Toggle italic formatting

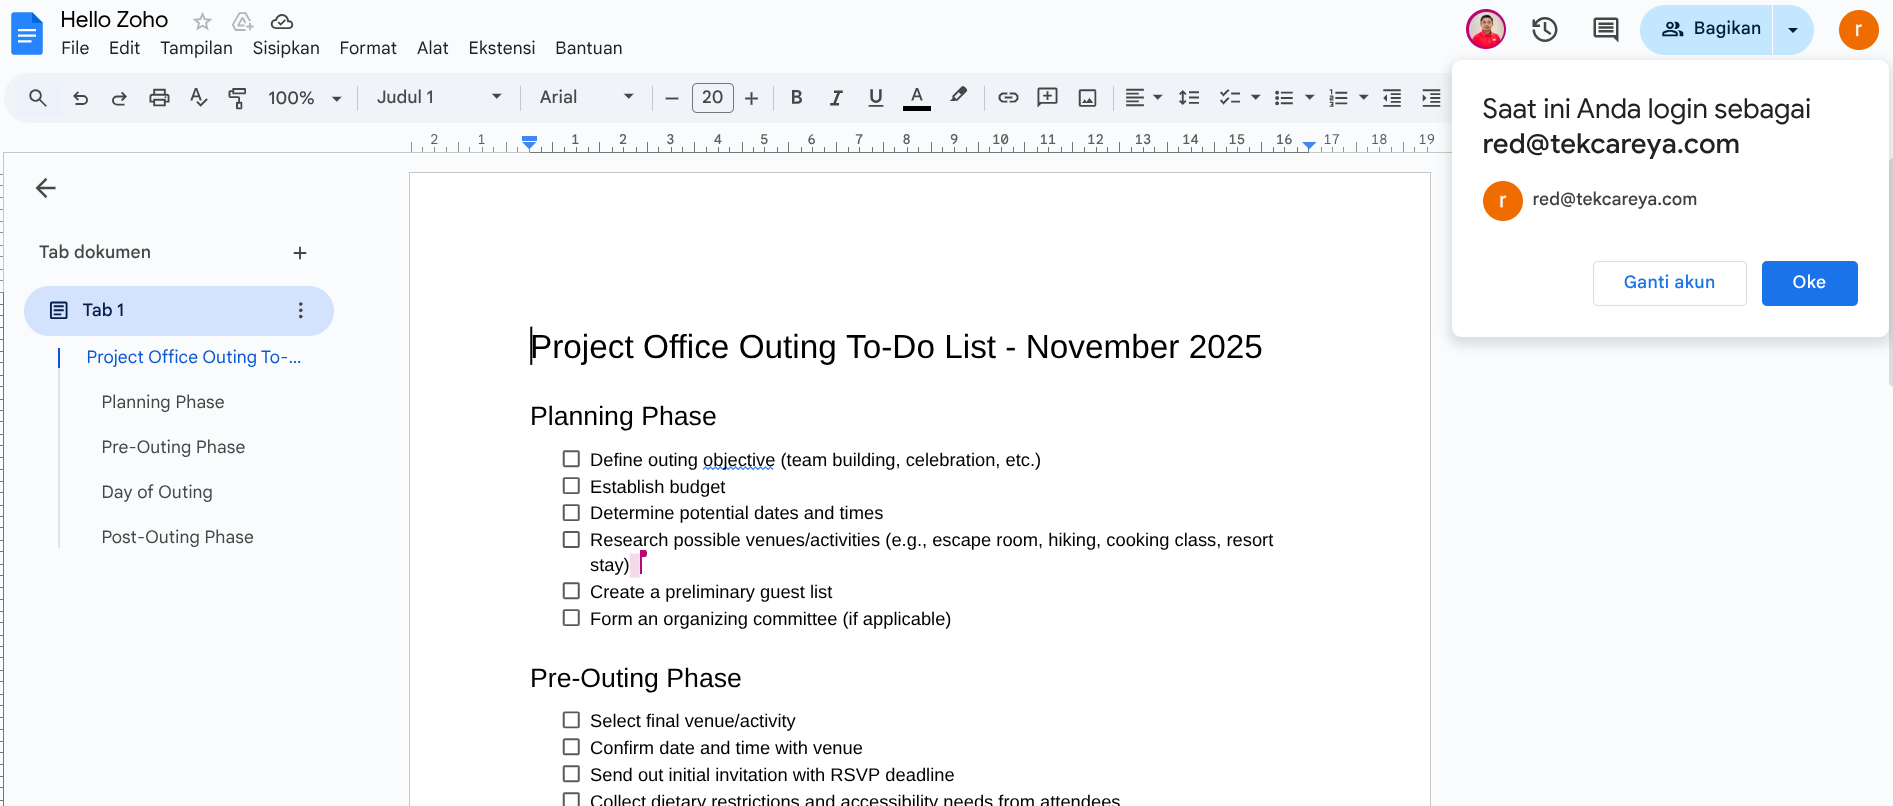click(x=836, y=98)
